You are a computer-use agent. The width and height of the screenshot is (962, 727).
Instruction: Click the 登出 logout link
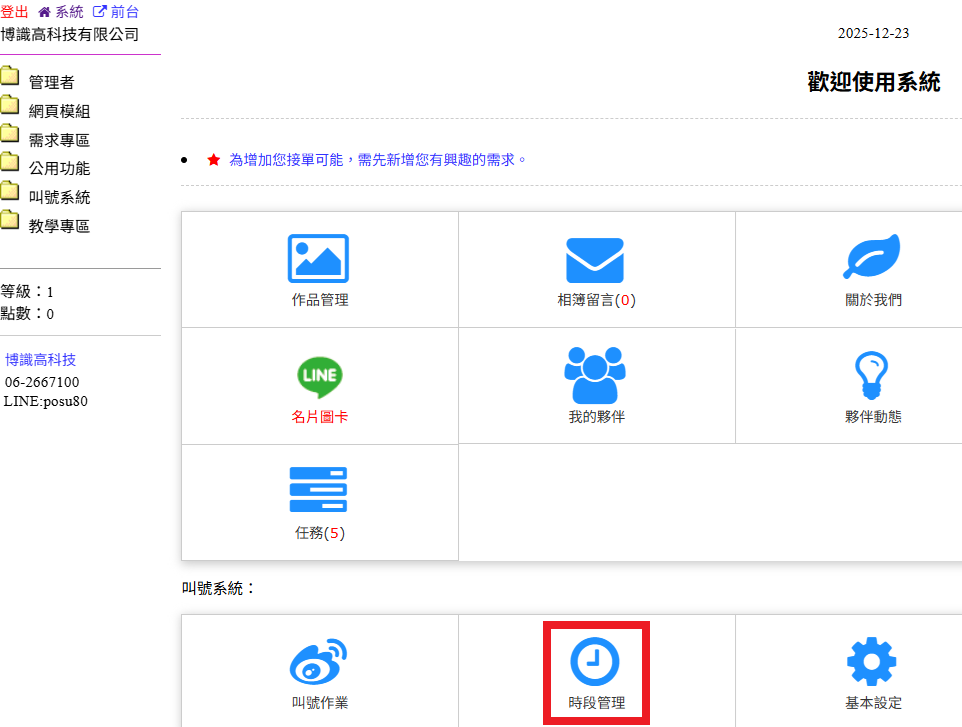15,12
